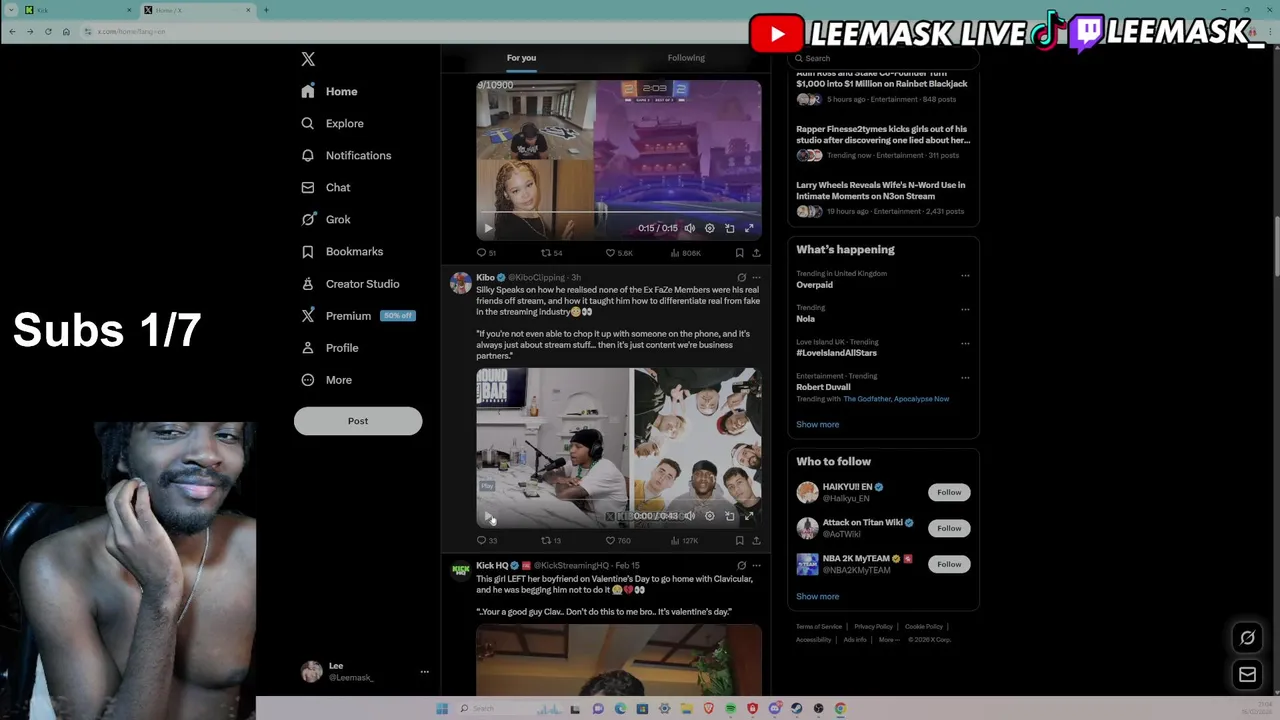Enable picture-in-picture on 0:15 video
This screenshot has width=1280, height=720.
[x=729, y=228]
